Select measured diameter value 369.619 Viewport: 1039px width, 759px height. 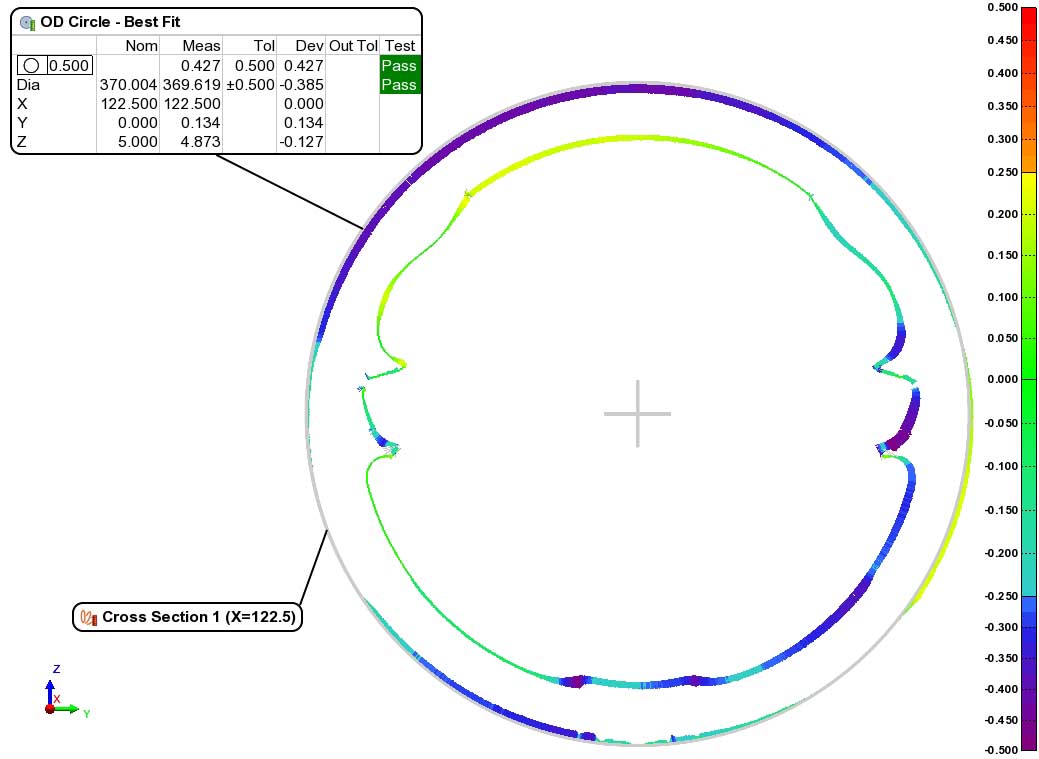coord(191,85)
